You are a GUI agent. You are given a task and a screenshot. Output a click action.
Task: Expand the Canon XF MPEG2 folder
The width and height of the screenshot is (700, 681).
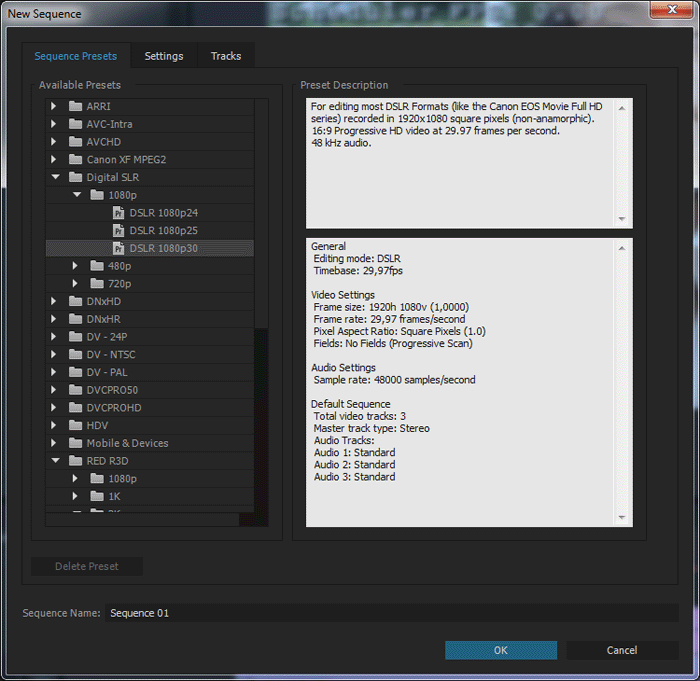point(54,159)
